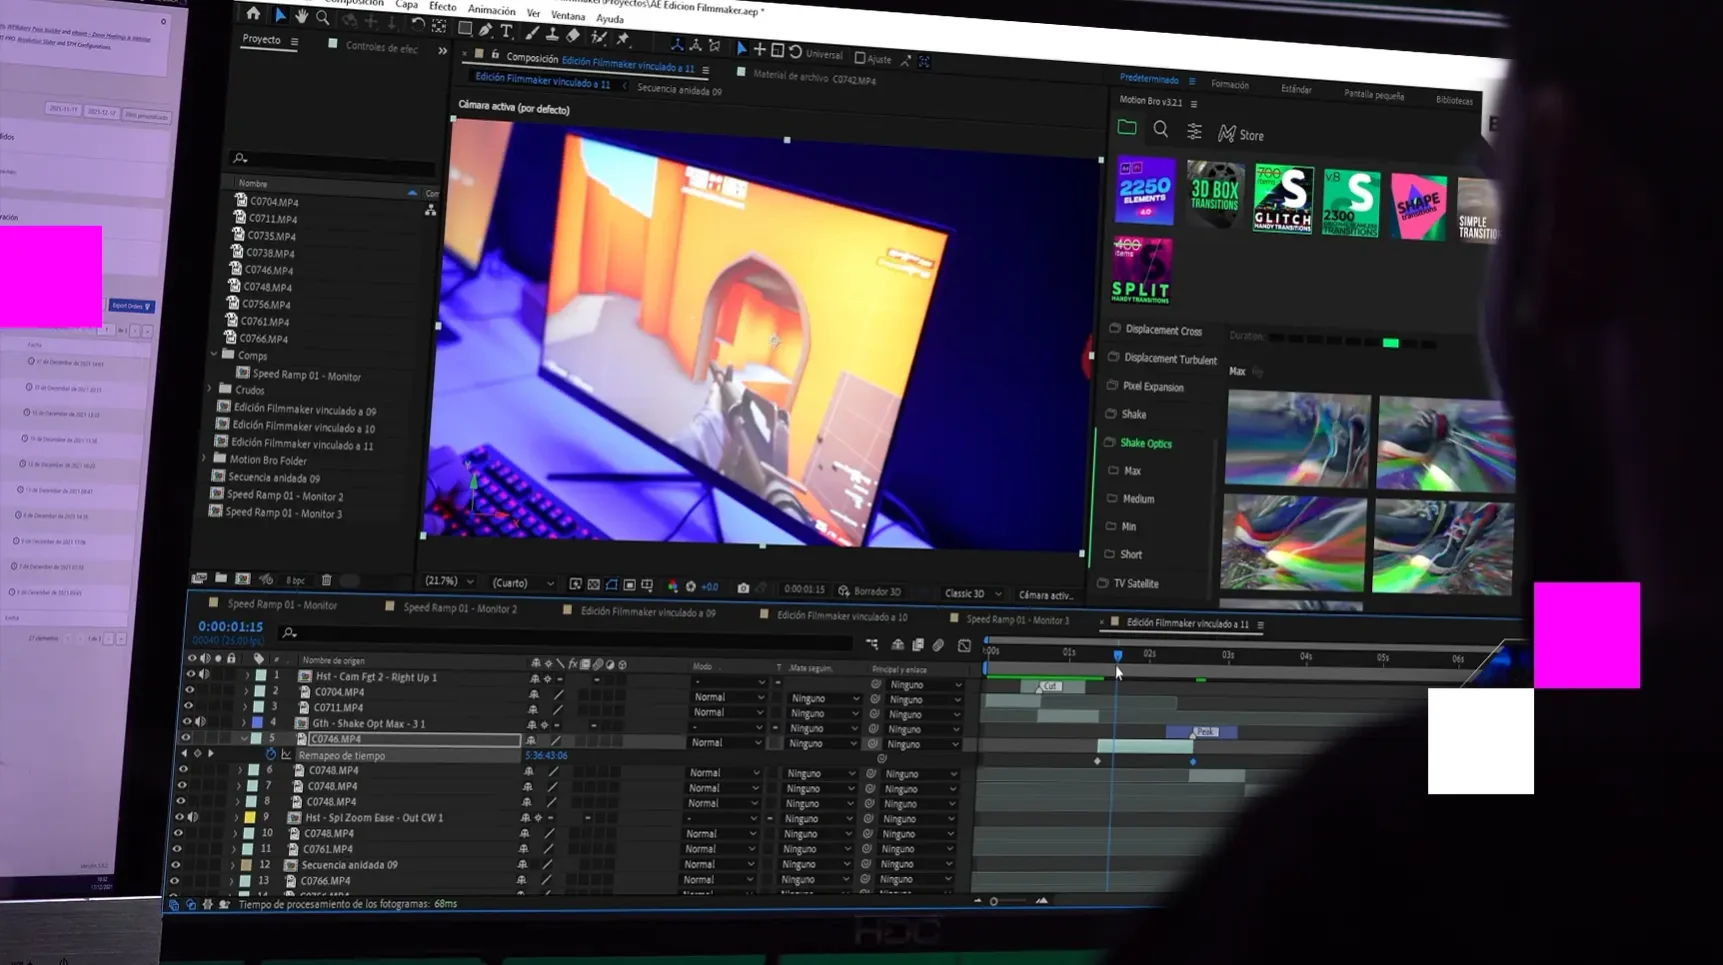
Task: Select the Hand tool in toolbar
Action: pyautogui.click(x=302, y=16)
